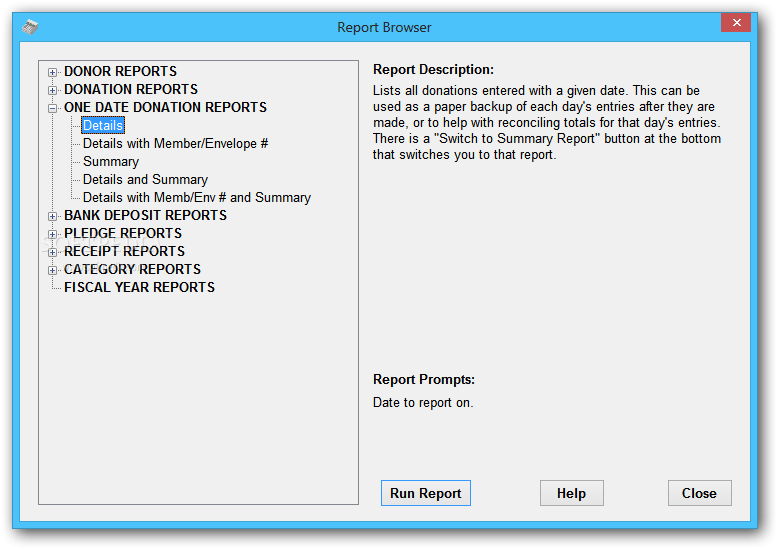Select the DONATION REPORTS label
The height and width of the screenshot is (549, 778).
tap(131, 89)
